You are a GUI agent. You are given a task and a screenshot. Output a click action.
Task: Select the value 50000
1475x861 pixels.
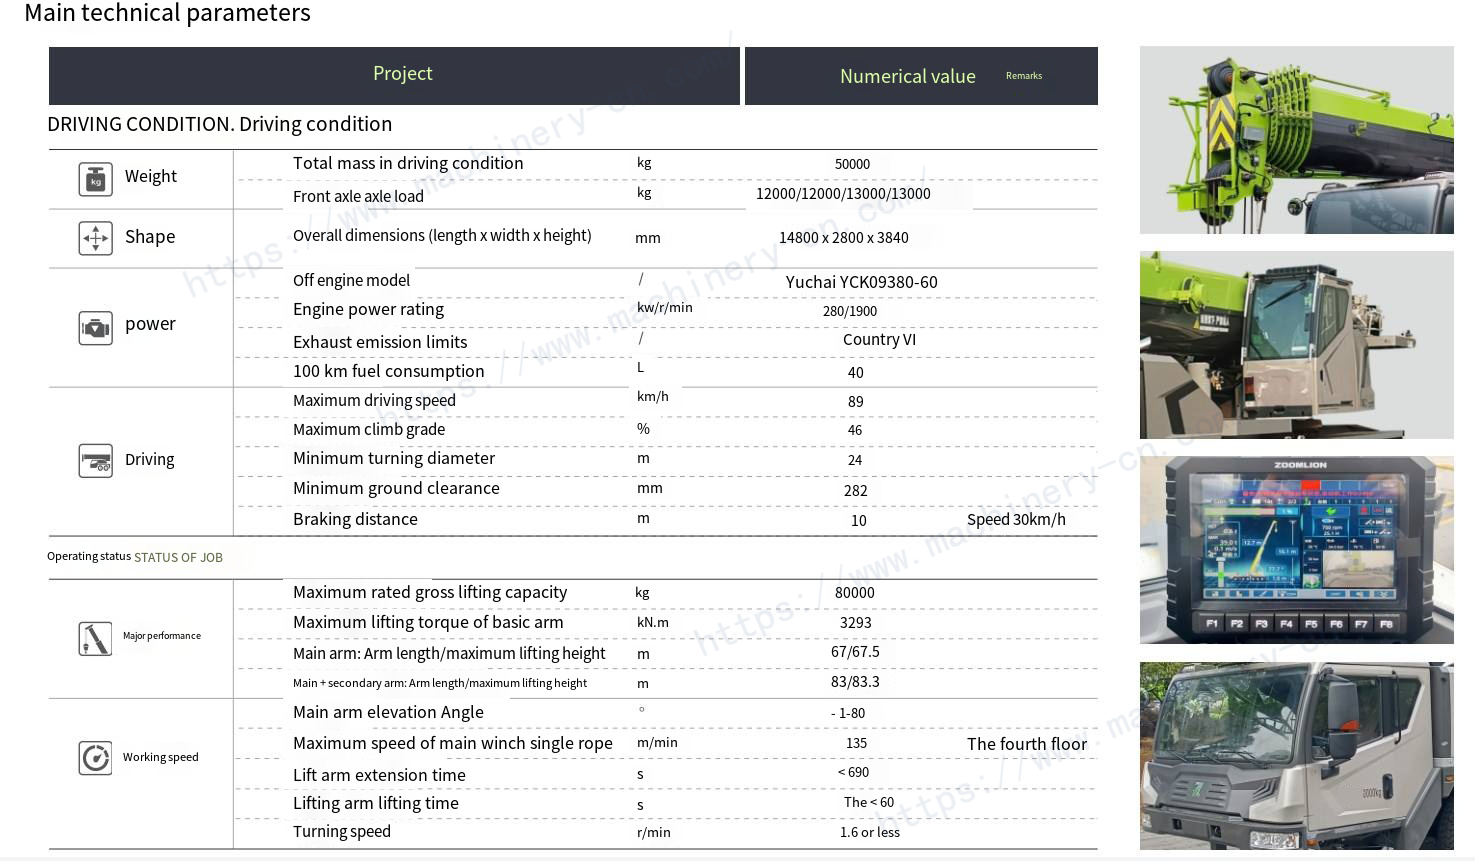tap(852, 164)
